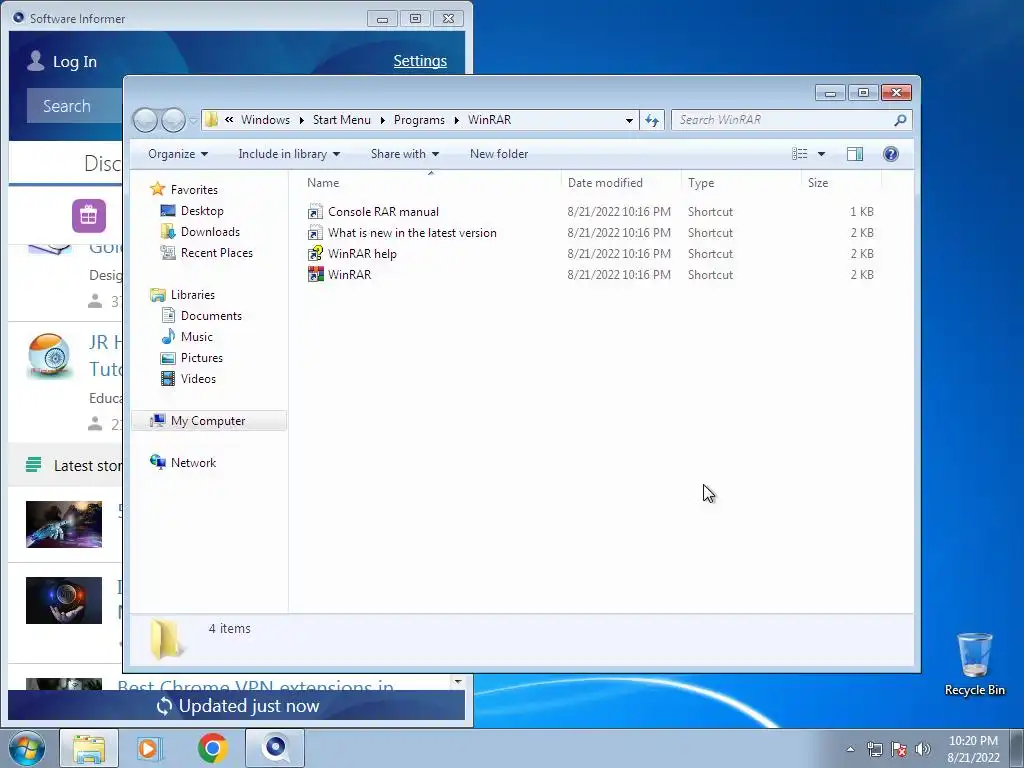This screenshot has width=1024, height=768.
Task: Click the volume speaker tray icon
Action: tap(923, 749)
